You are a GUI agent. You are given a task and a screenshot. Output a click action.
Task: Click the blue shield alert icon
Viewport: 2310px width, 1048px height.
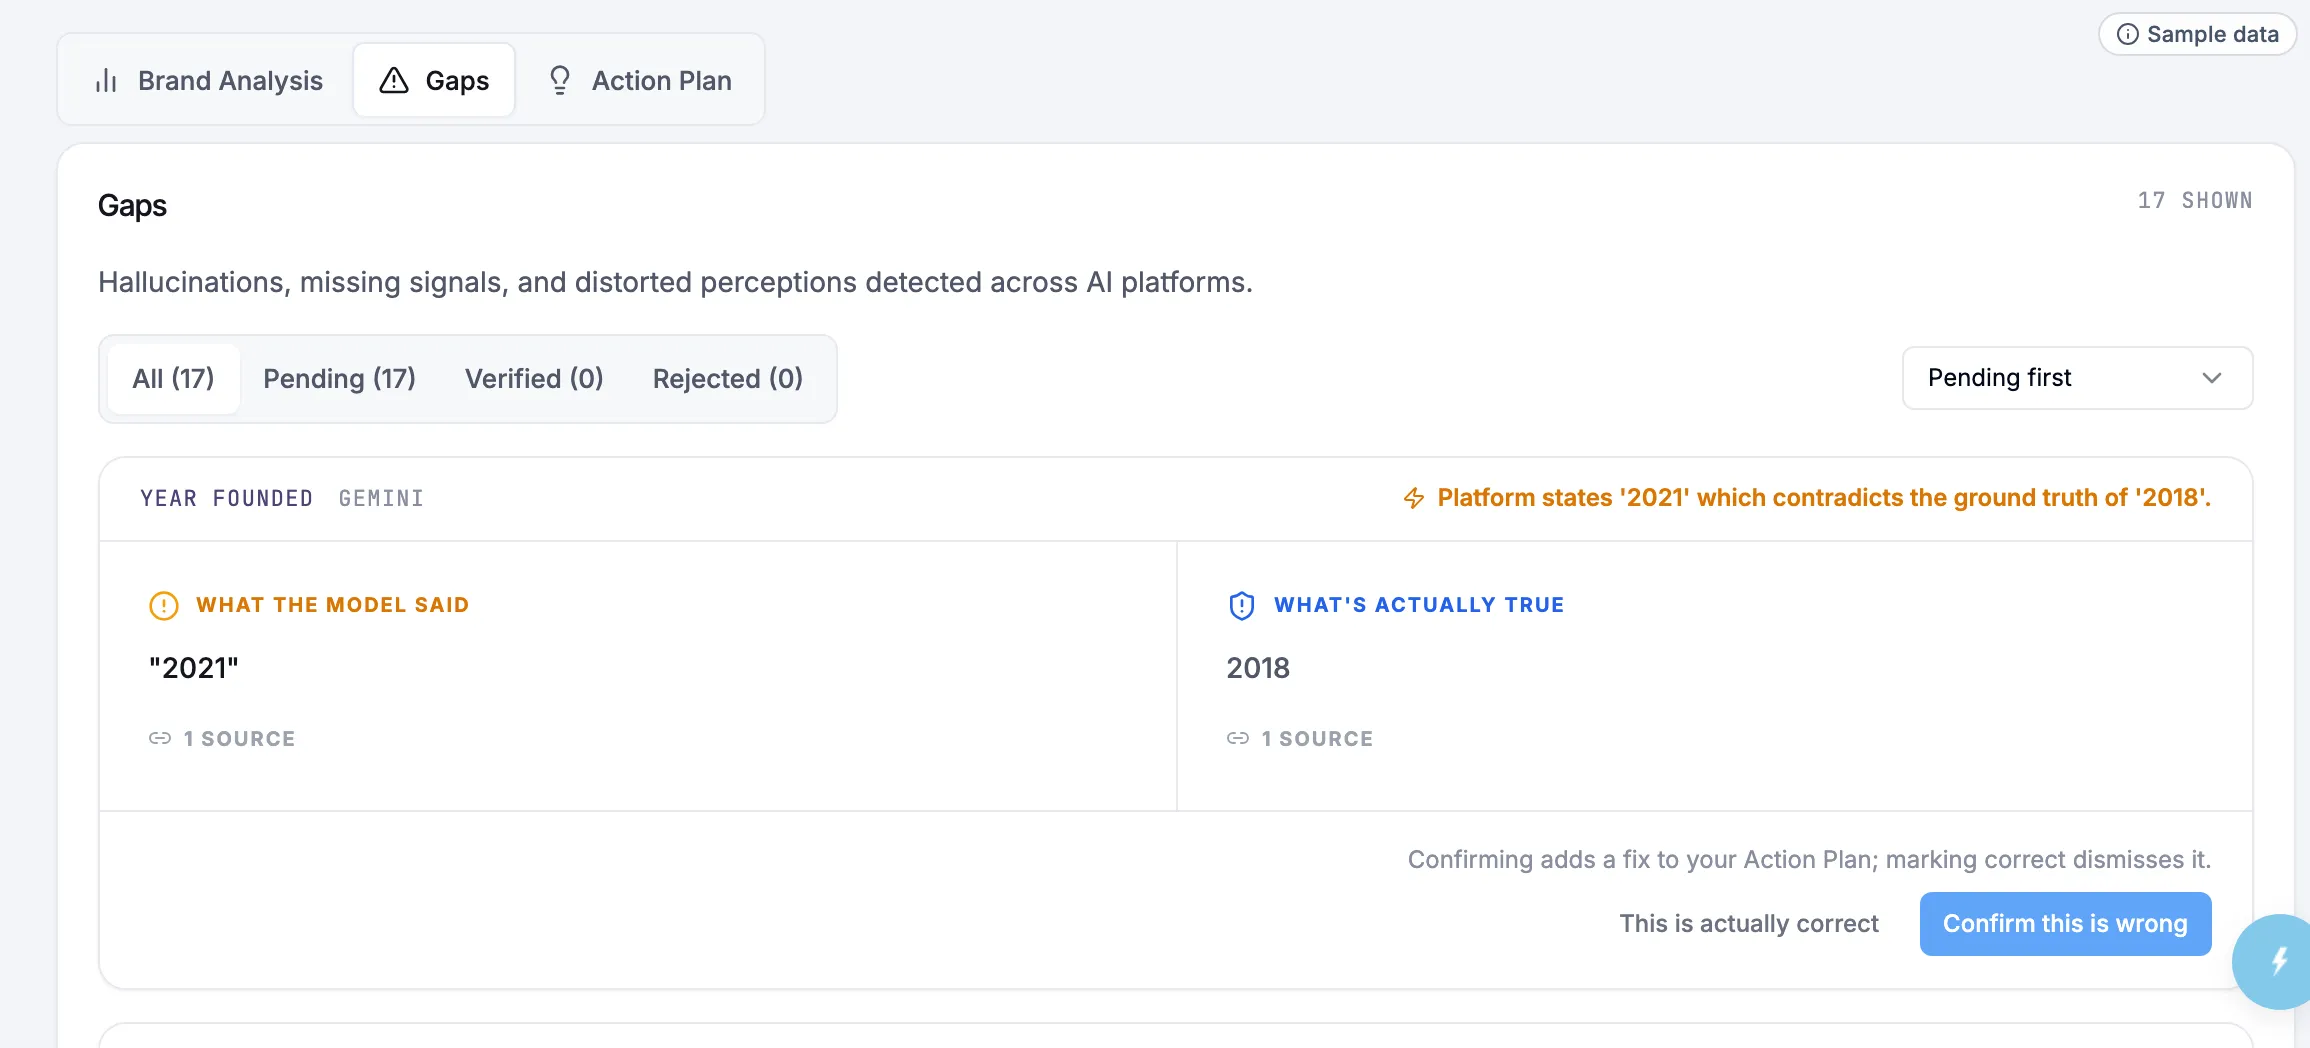[x=1242, y=606]
